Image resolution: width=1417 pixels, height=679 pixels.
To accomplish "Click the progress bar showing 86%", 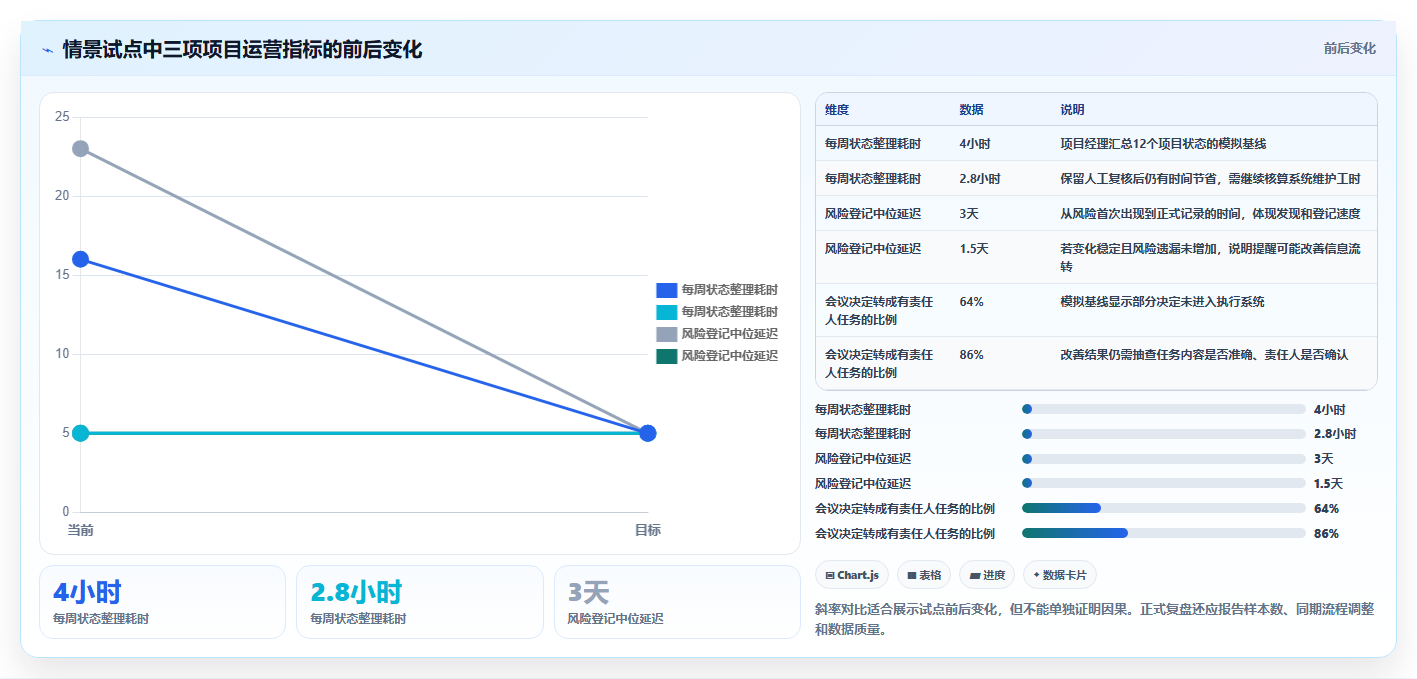I will pos(1164,533).
